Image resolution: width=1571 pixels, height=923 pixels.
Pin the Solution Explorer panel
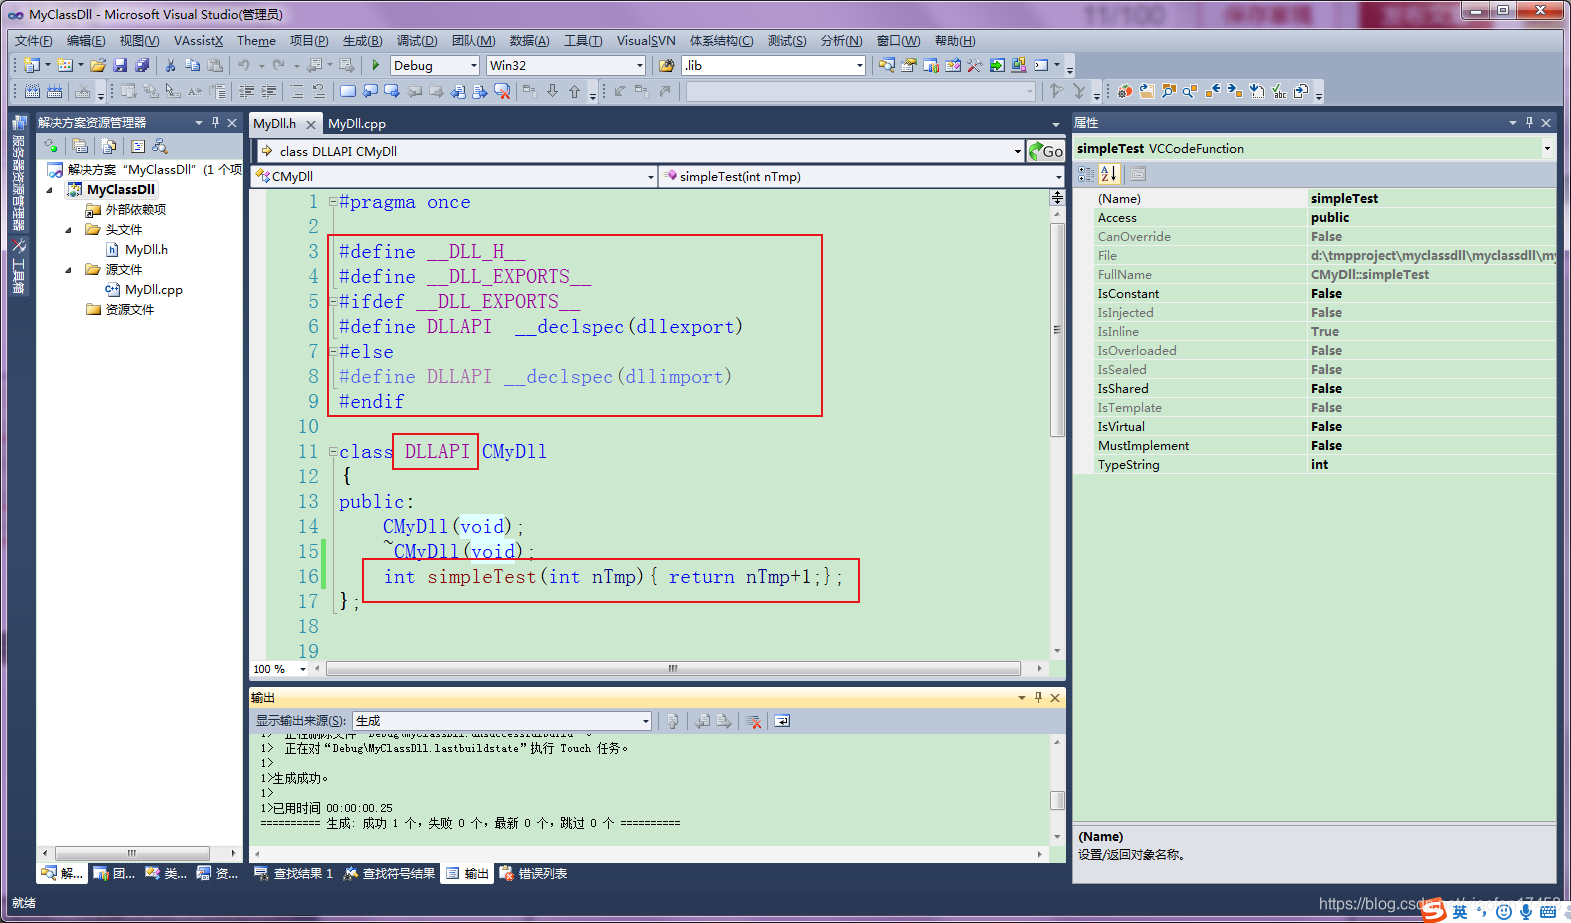(x=215, y=122)
